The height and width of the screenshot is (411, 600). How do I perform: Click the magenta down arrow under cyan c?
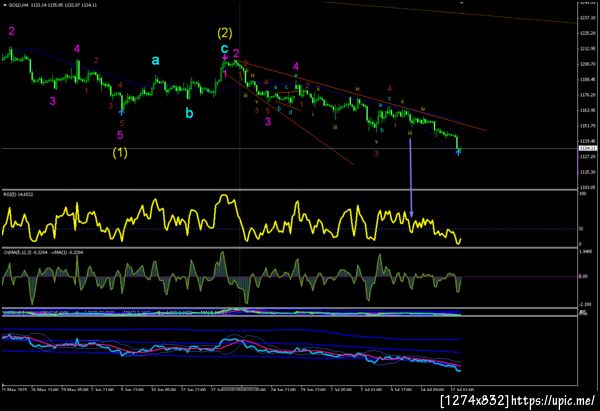(225, 58)
